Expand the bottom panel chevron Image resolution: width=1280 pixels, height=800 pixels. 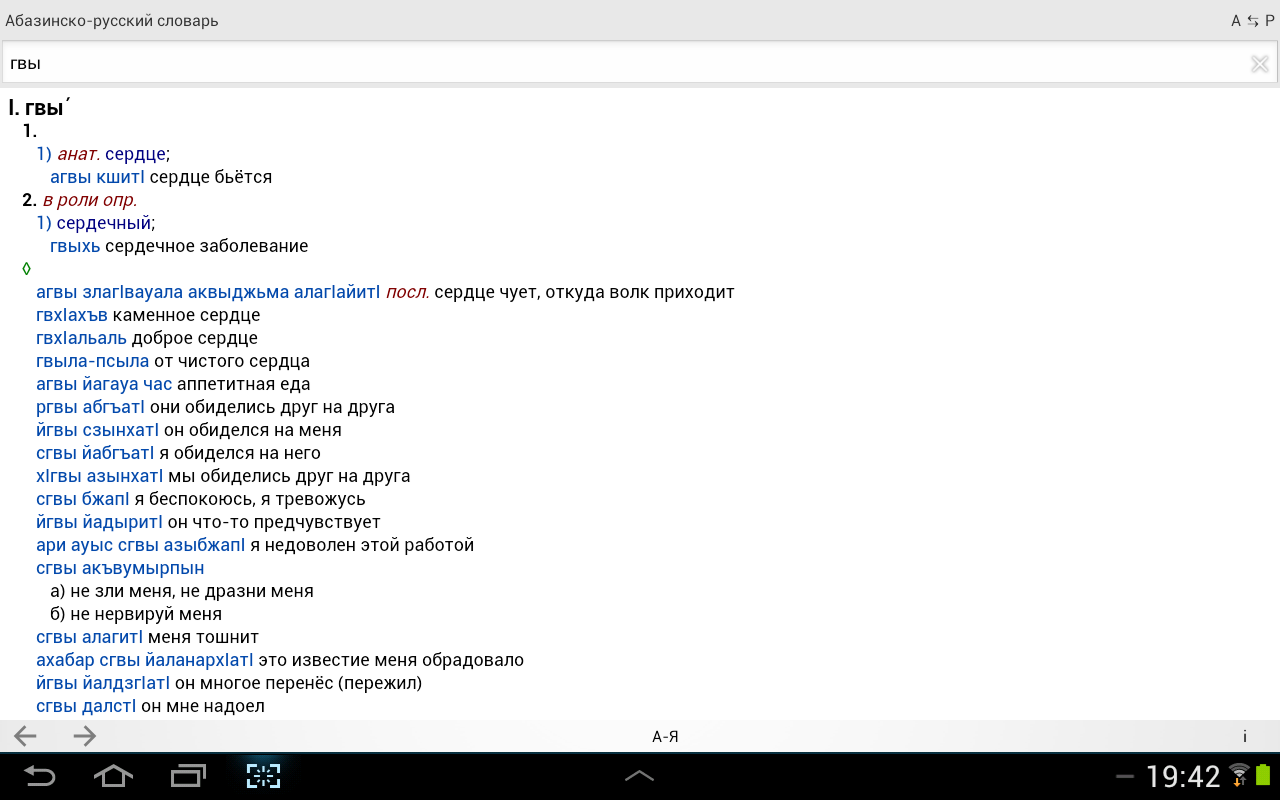(x=639, y=776)
